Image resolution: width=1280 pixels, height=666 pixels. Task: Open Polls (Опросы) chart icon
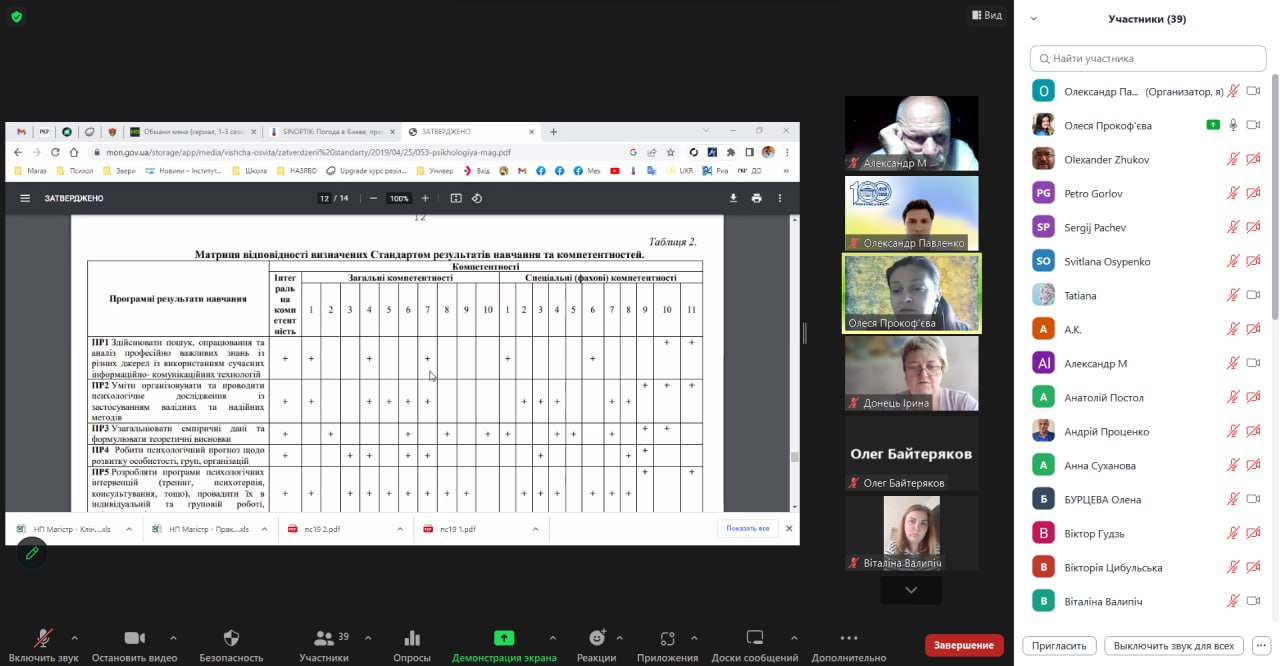[x=411, y=638]
